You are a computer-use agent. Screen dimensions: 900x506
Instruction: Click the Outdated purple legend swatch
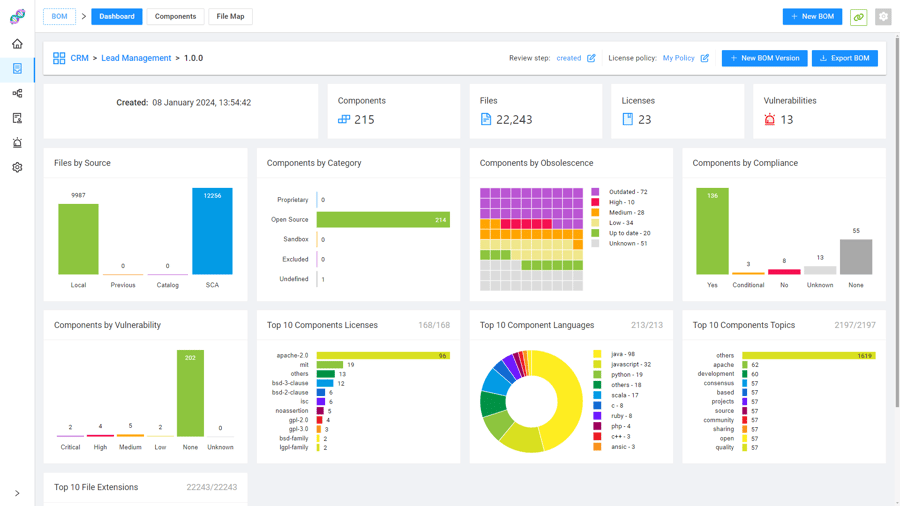596,192
